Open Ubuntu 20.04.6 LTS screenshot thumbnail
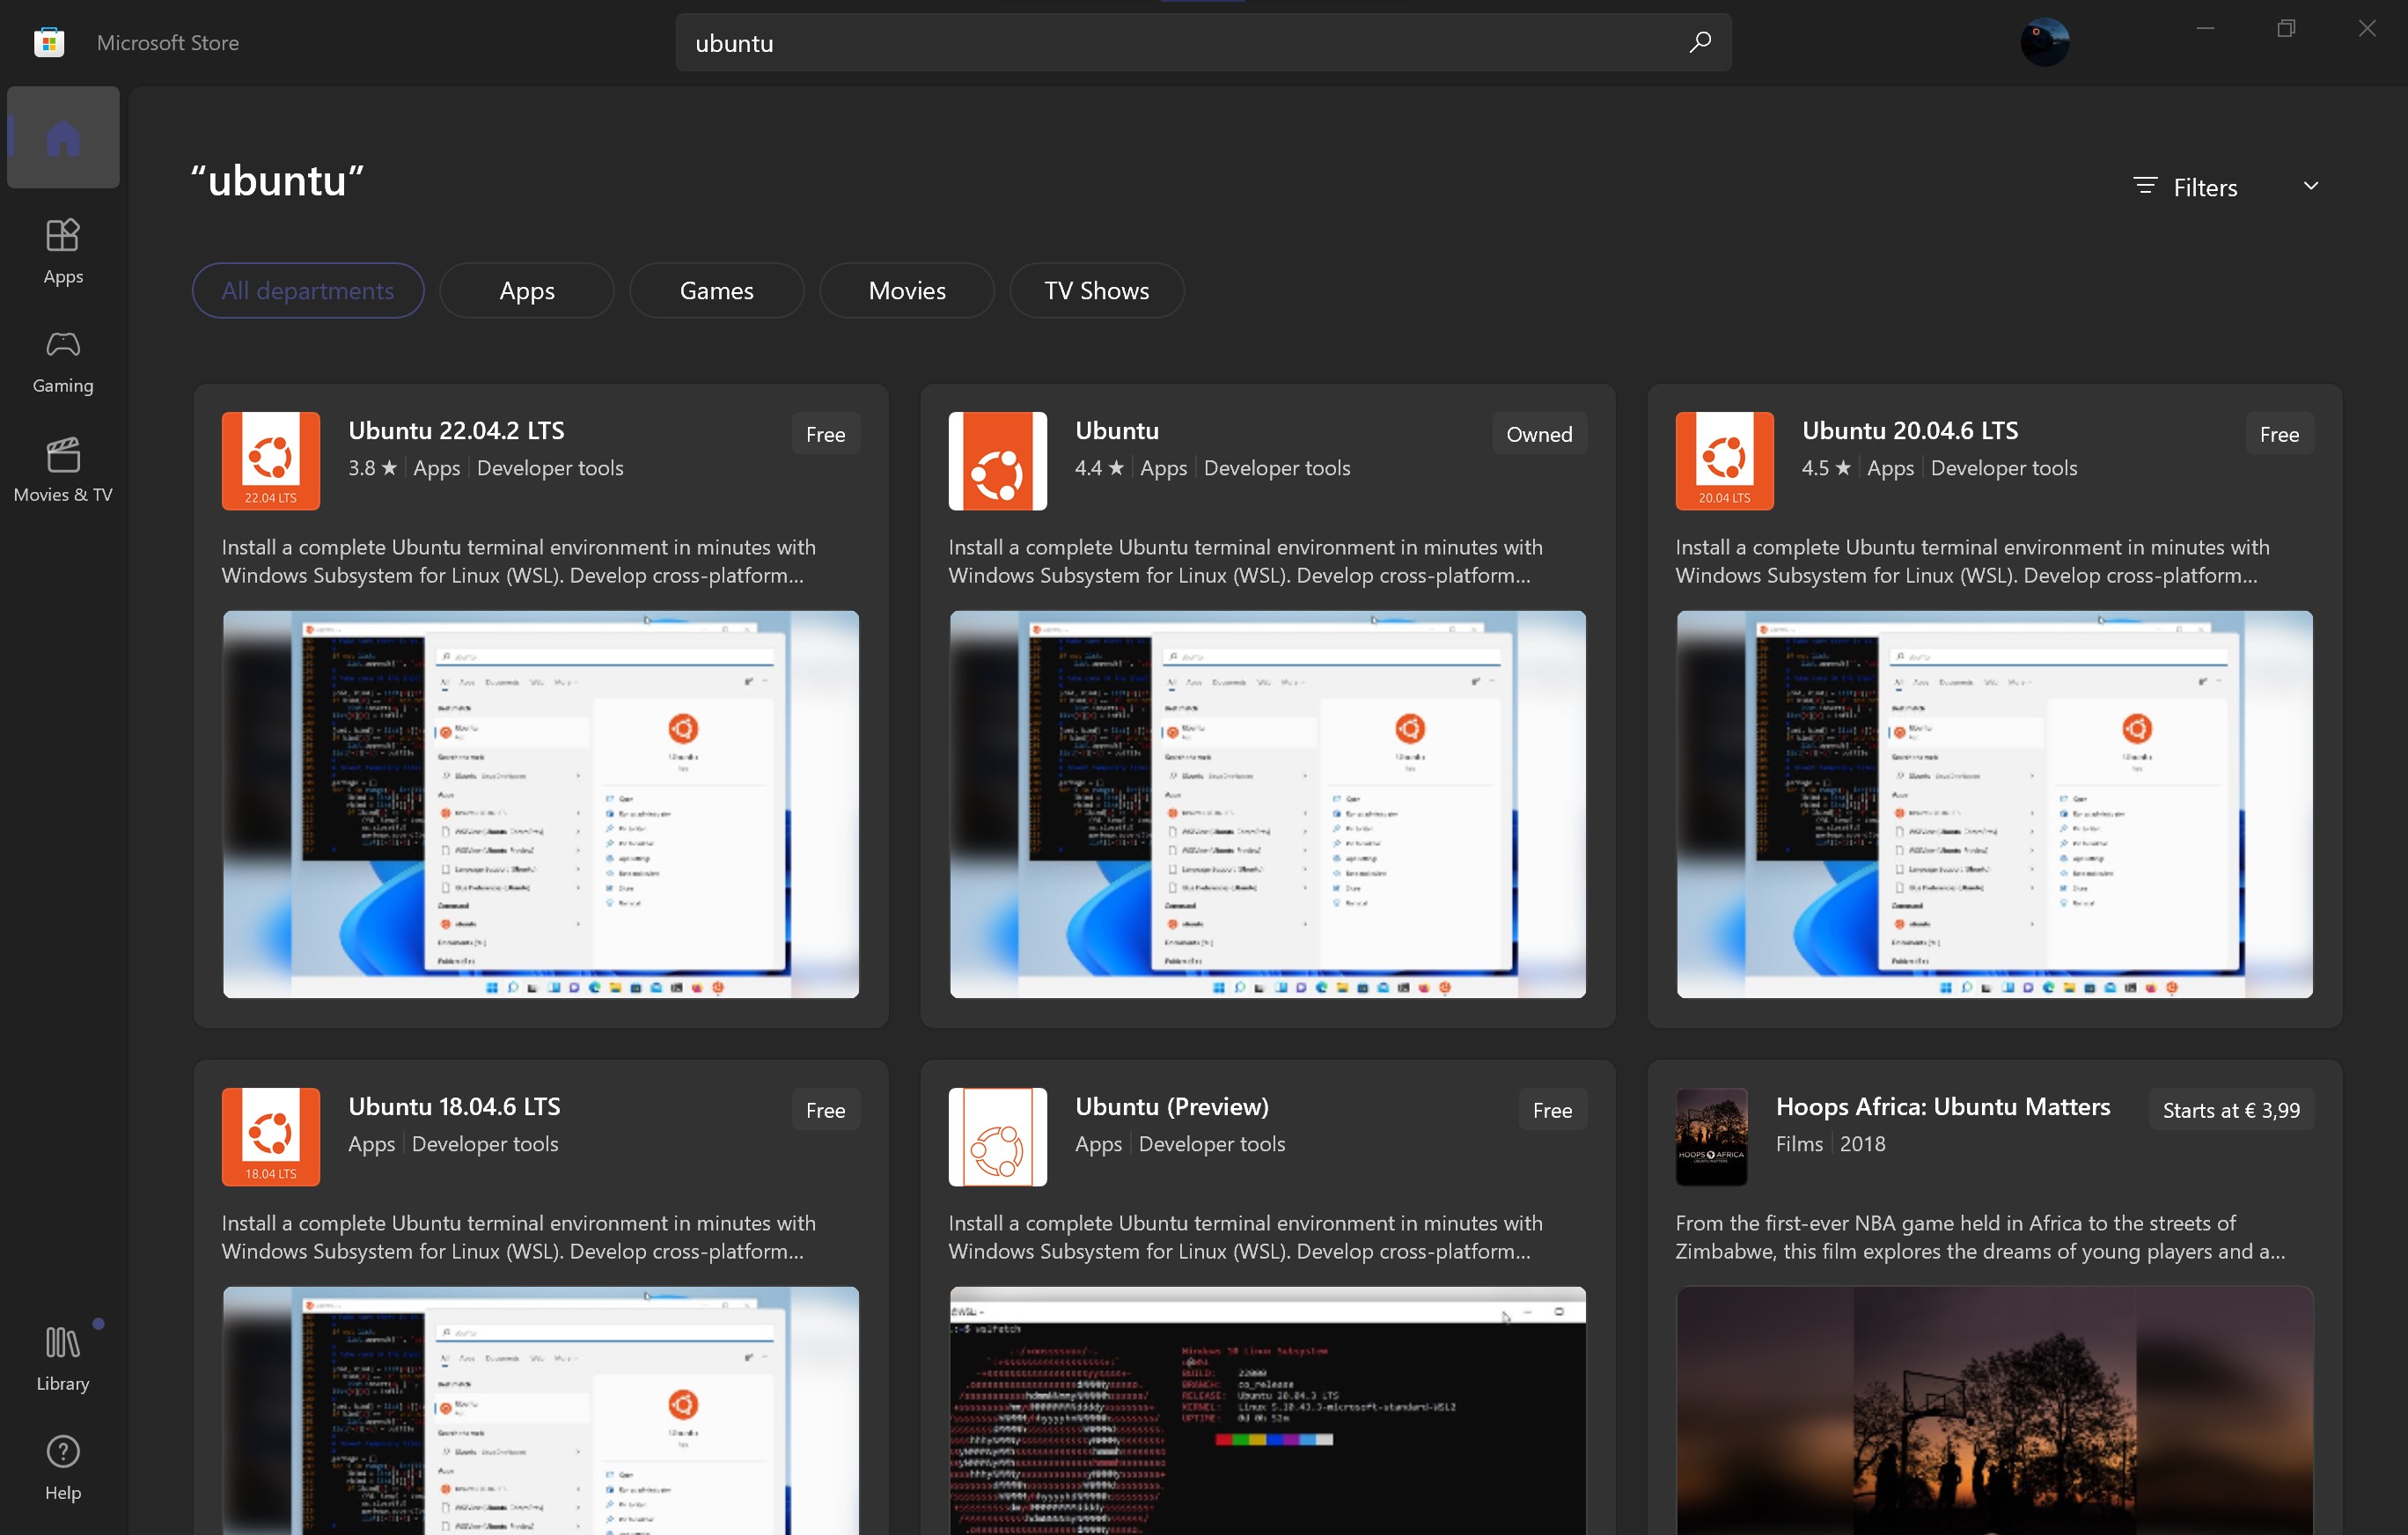The height and width of the screenshot is (1535, 2408). 1995,805
